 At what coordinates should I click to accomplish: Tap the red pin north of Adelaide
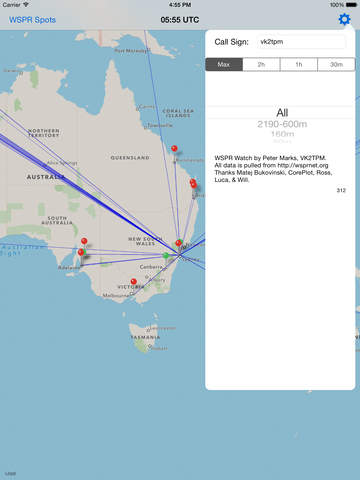point(84,241)
